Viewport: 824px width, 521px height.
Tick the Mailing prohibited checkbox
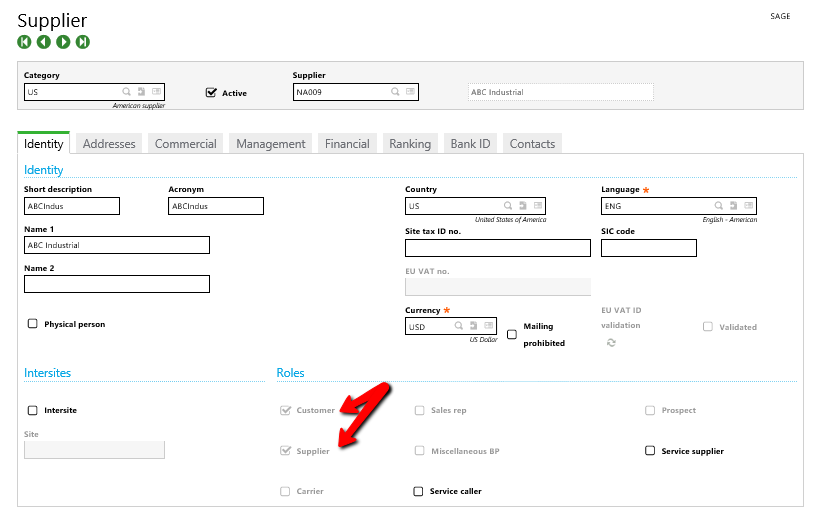pos(512,335)
